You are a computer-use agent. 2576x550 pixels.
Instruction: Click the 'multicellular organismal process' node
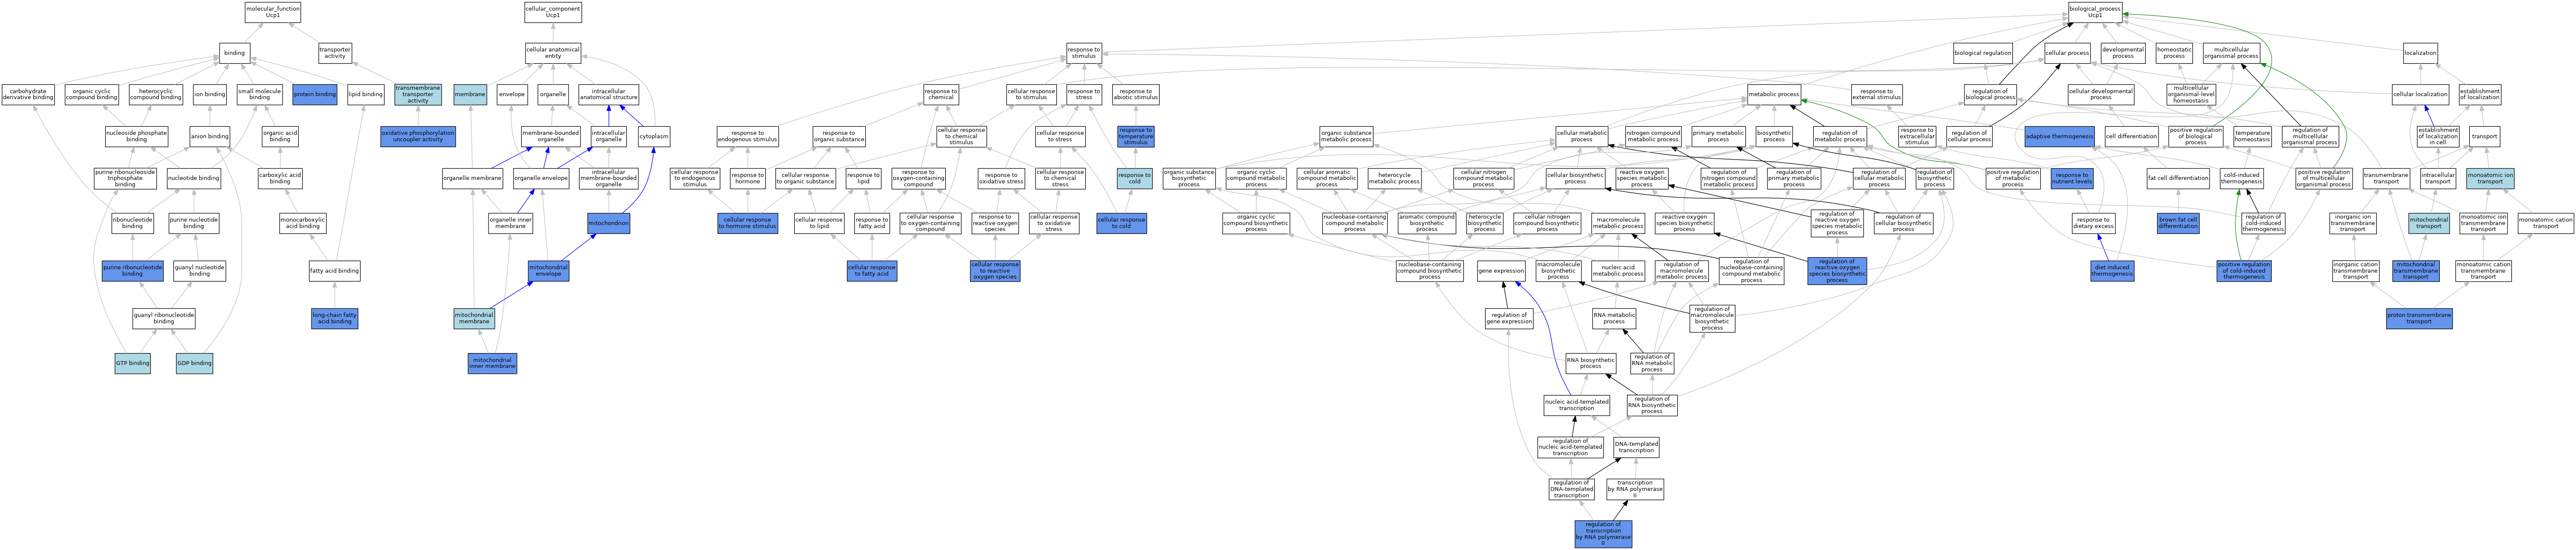point(2231,53)
